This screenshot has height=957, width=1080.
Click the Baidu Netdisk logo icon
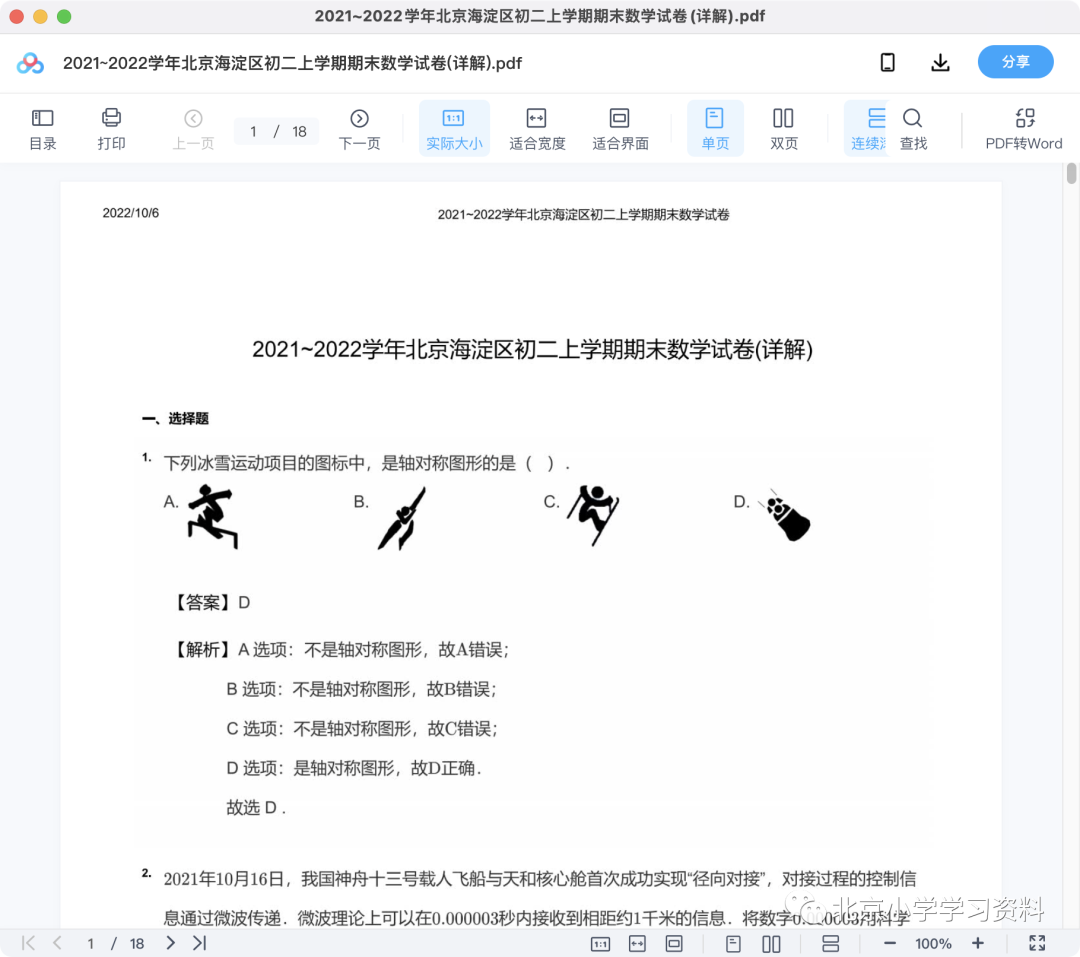30,63
